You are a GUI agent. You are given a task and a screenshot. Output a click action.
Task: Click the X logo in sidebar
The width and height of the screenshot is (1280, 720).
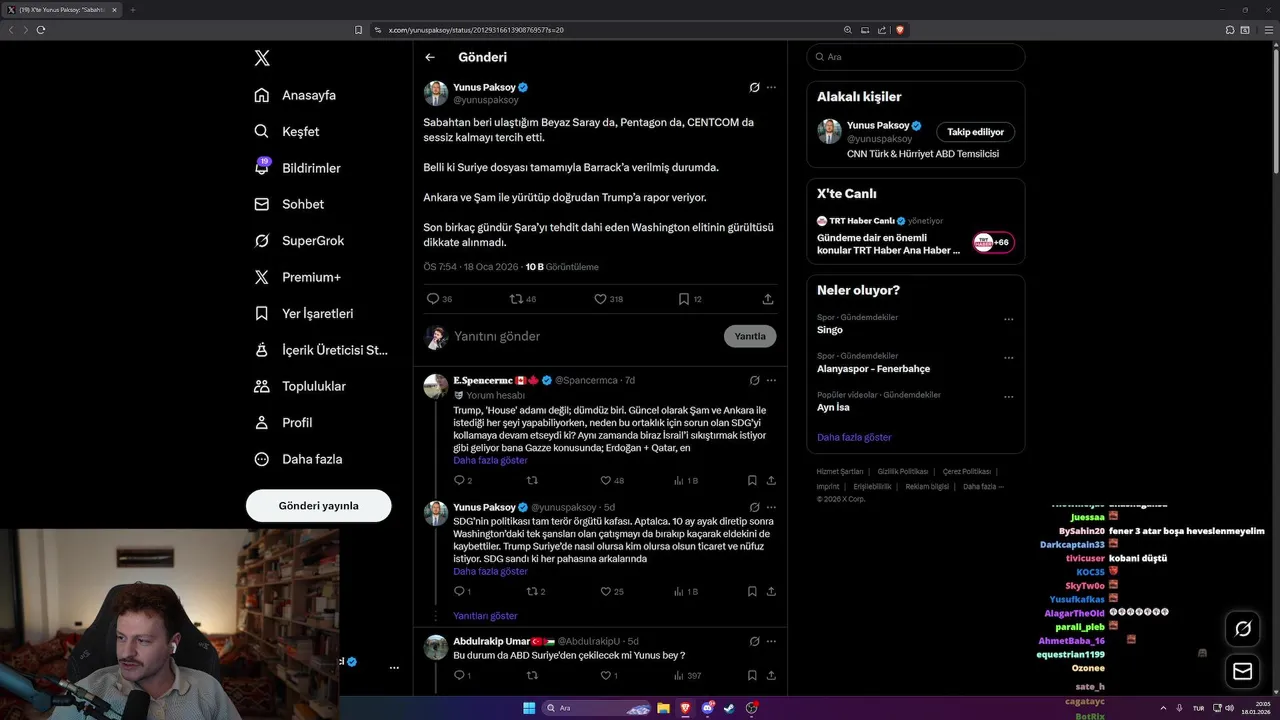pyautogui.click(x=262, y=58)
